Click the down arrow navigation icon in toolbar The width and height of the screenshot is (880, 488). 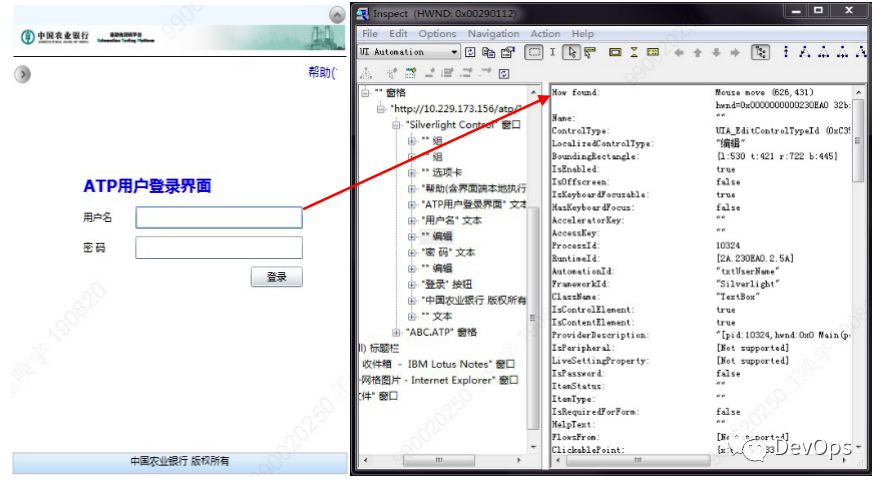(x=716, y=53)
